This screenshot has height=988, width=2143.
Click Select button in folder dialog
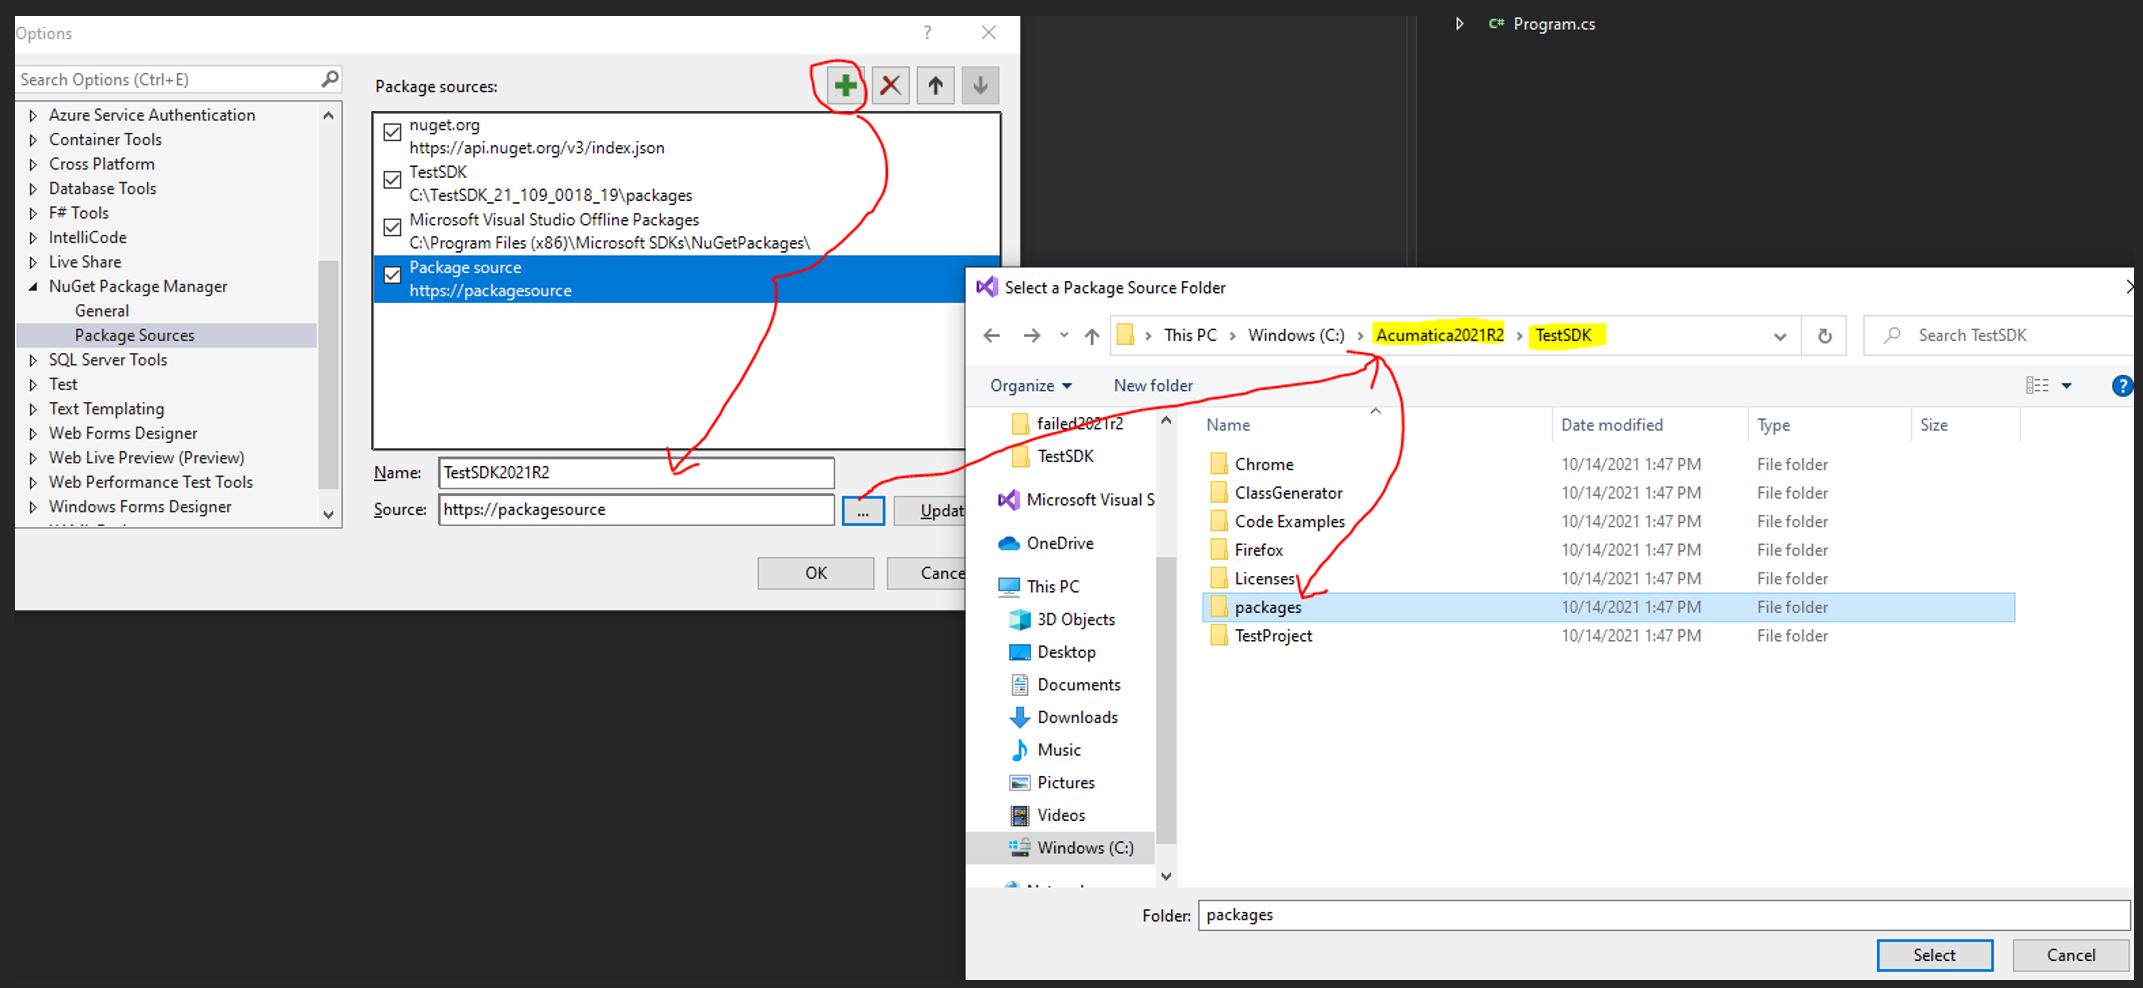point(1934,955)
